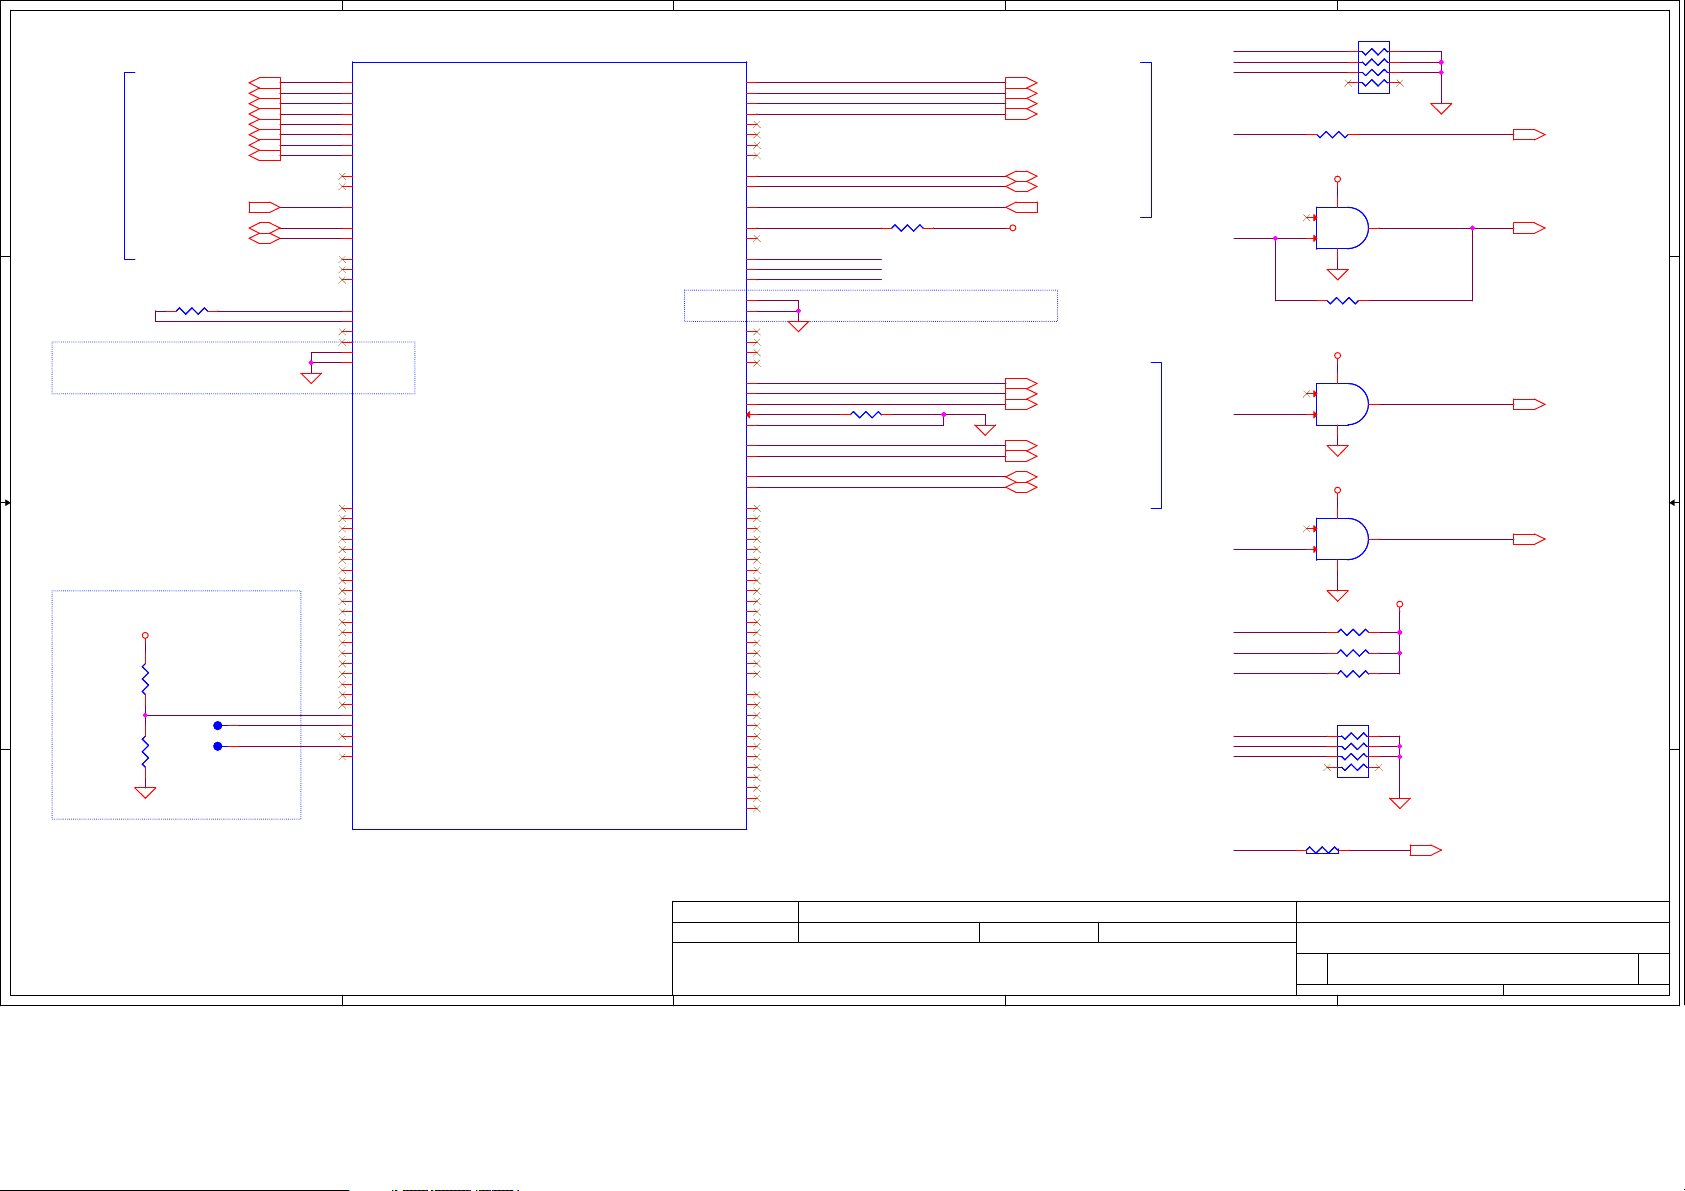Screen dimensions: 1685x1191
Task: Select the AND gate with the feedback resistor loop
Action: pos(1342,228)
